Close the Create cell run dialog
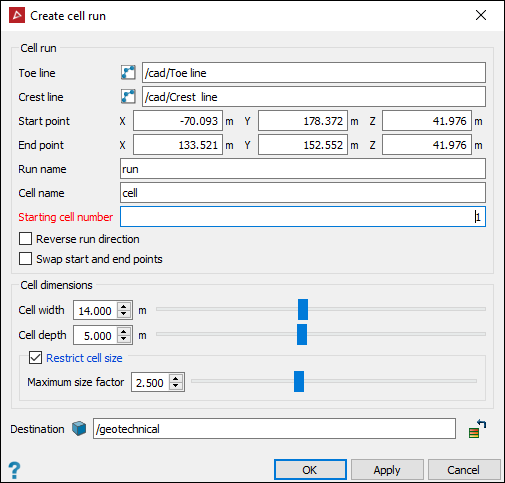Viewport: 505px width, 483px height. coord(481,15)
